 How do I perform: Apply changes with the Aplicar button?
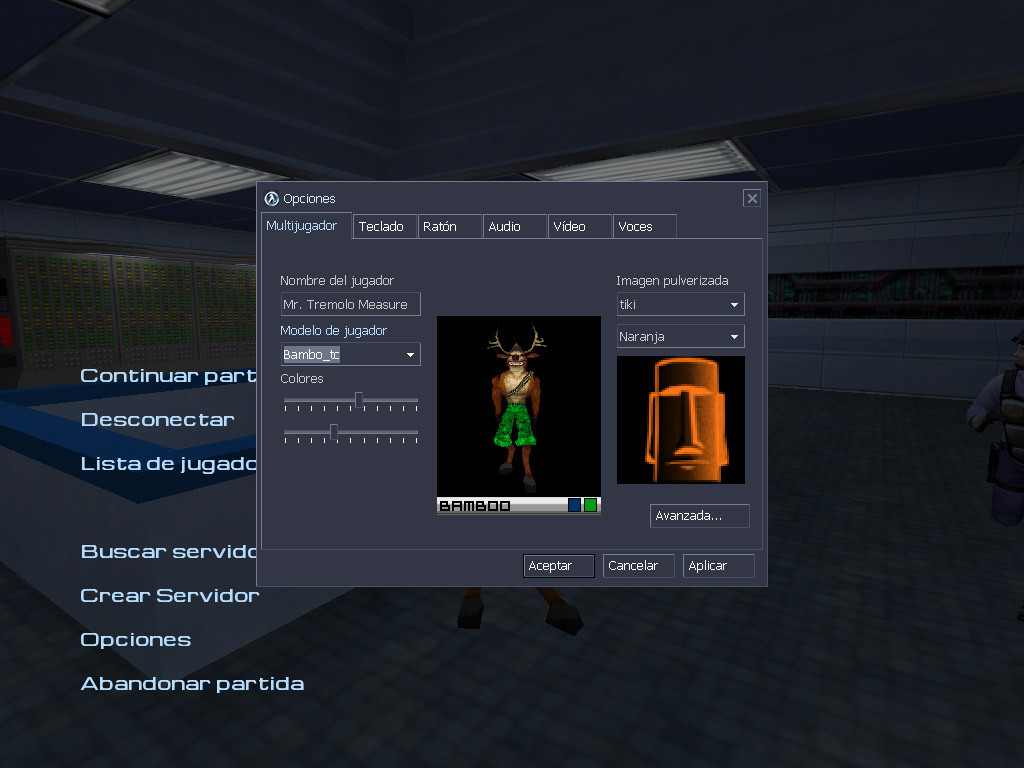click(718, 565)
